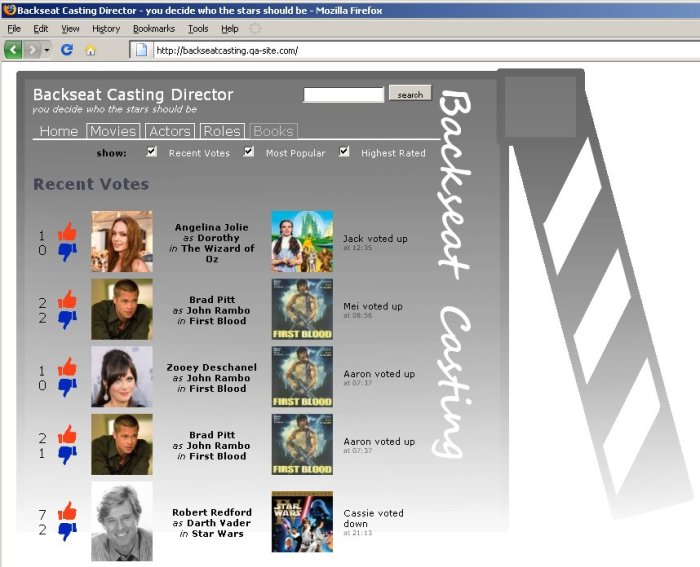This screenshot has height=567, width=700.
Task: Vote thumbs up for Zooey Deschanel as John Rambo
Action: (x=67, y=367)
